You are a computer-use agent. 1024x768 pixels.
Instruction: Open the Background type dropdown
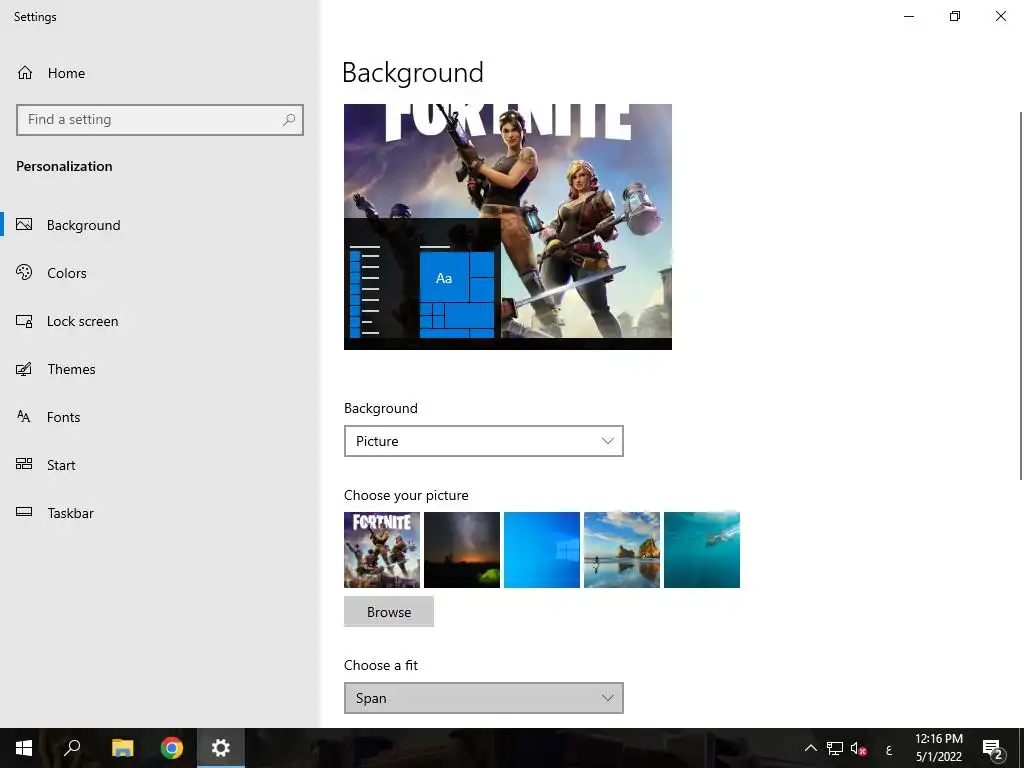[x=483, y=441]
